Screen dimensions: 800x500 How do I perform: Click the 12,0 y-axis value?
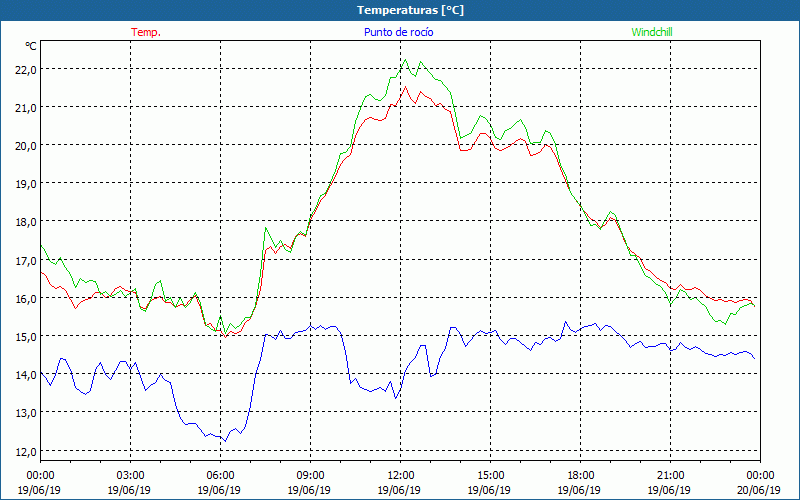point(26,452)
